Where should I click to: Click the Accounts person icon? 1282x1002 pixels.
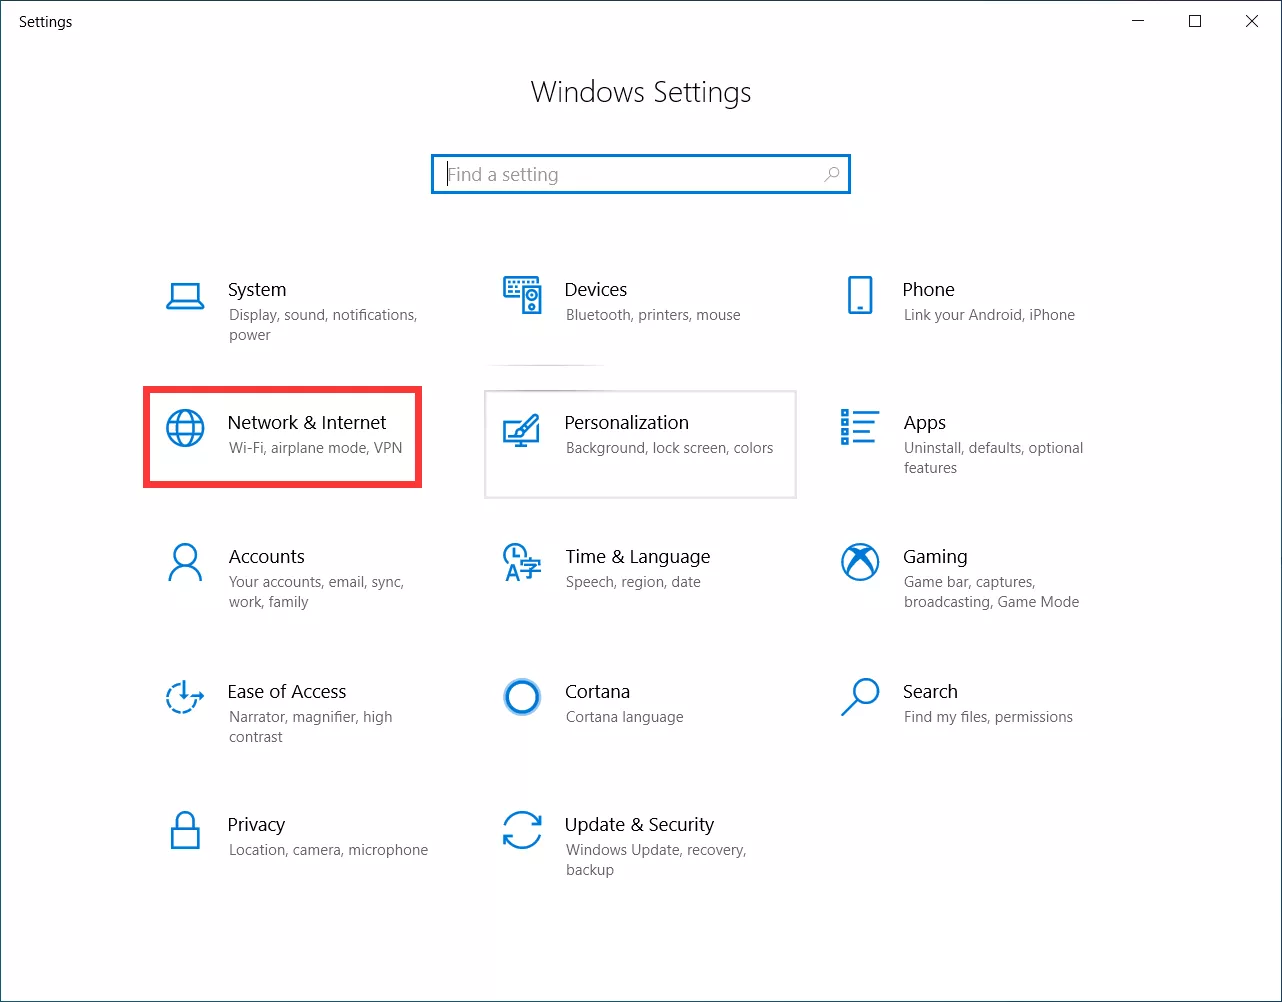point(185,562)
